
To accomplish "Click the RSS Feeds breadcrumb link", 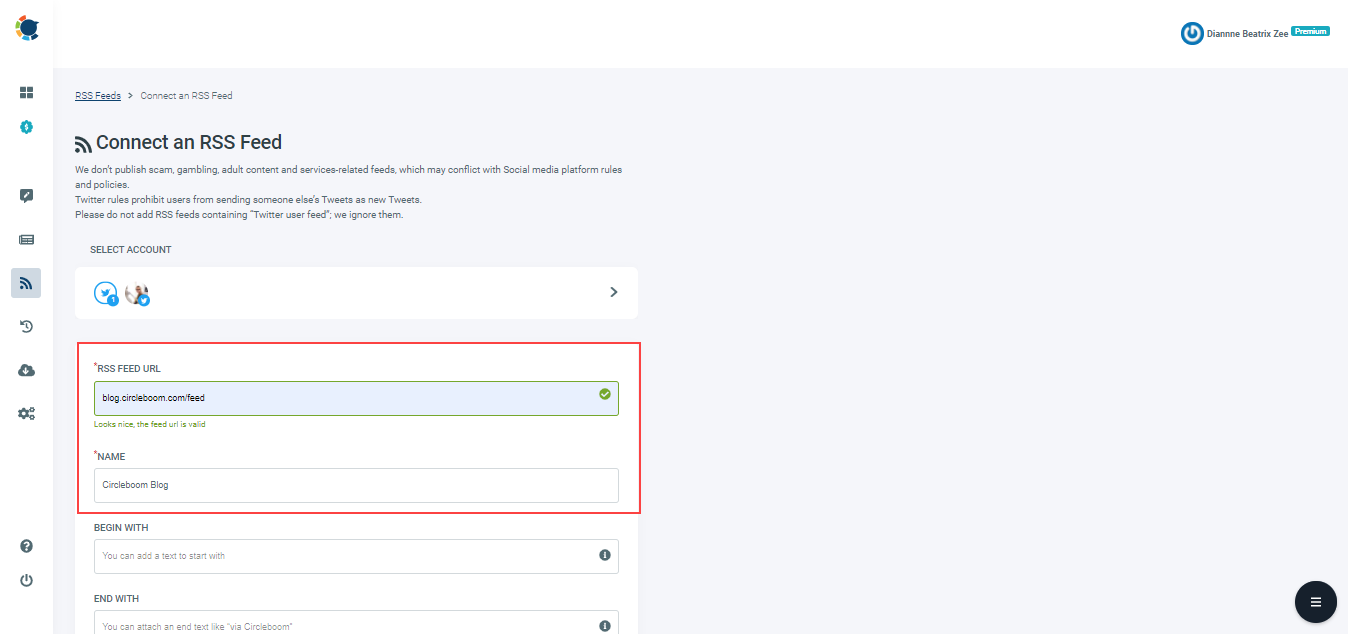I will coord(98,96).
